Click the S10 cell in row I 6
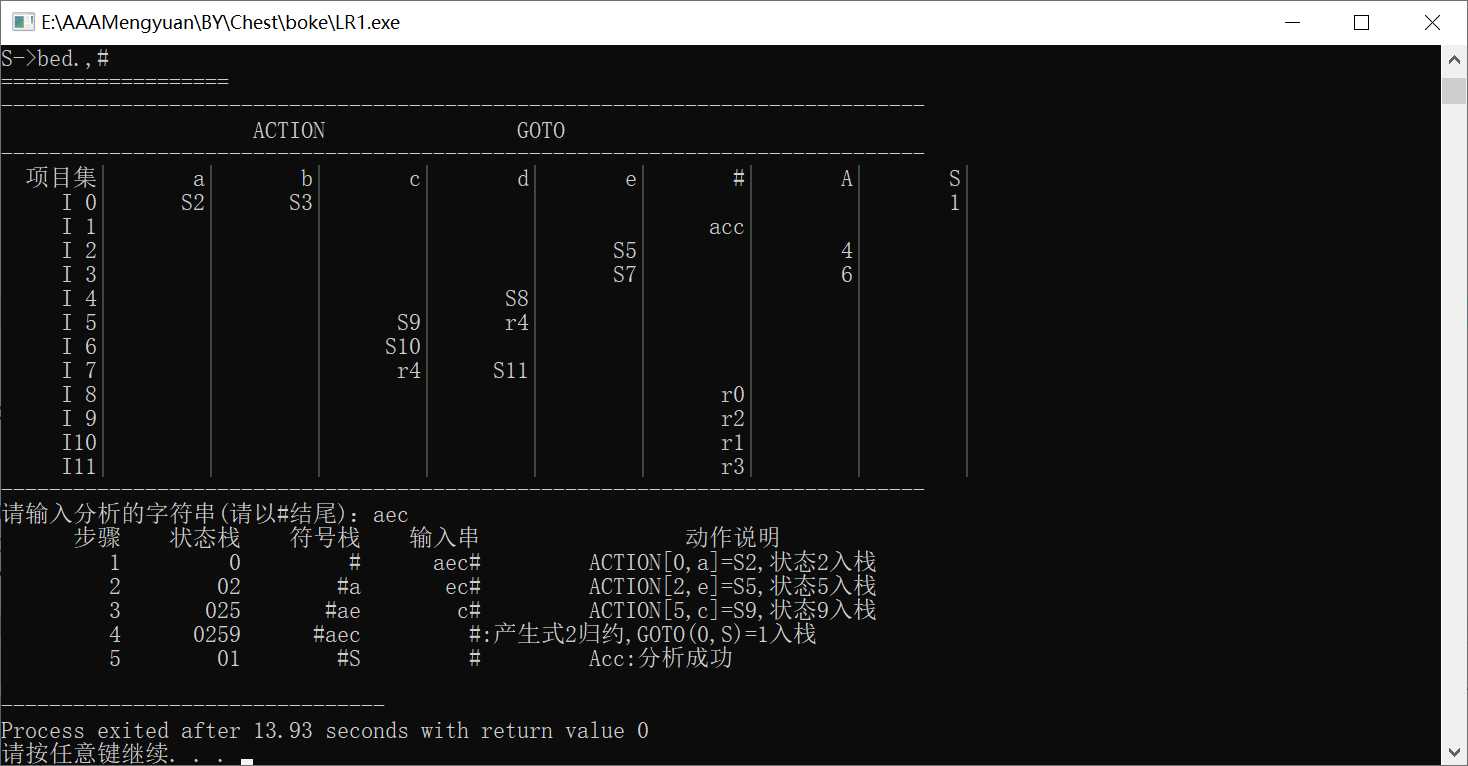 point(403,347)
